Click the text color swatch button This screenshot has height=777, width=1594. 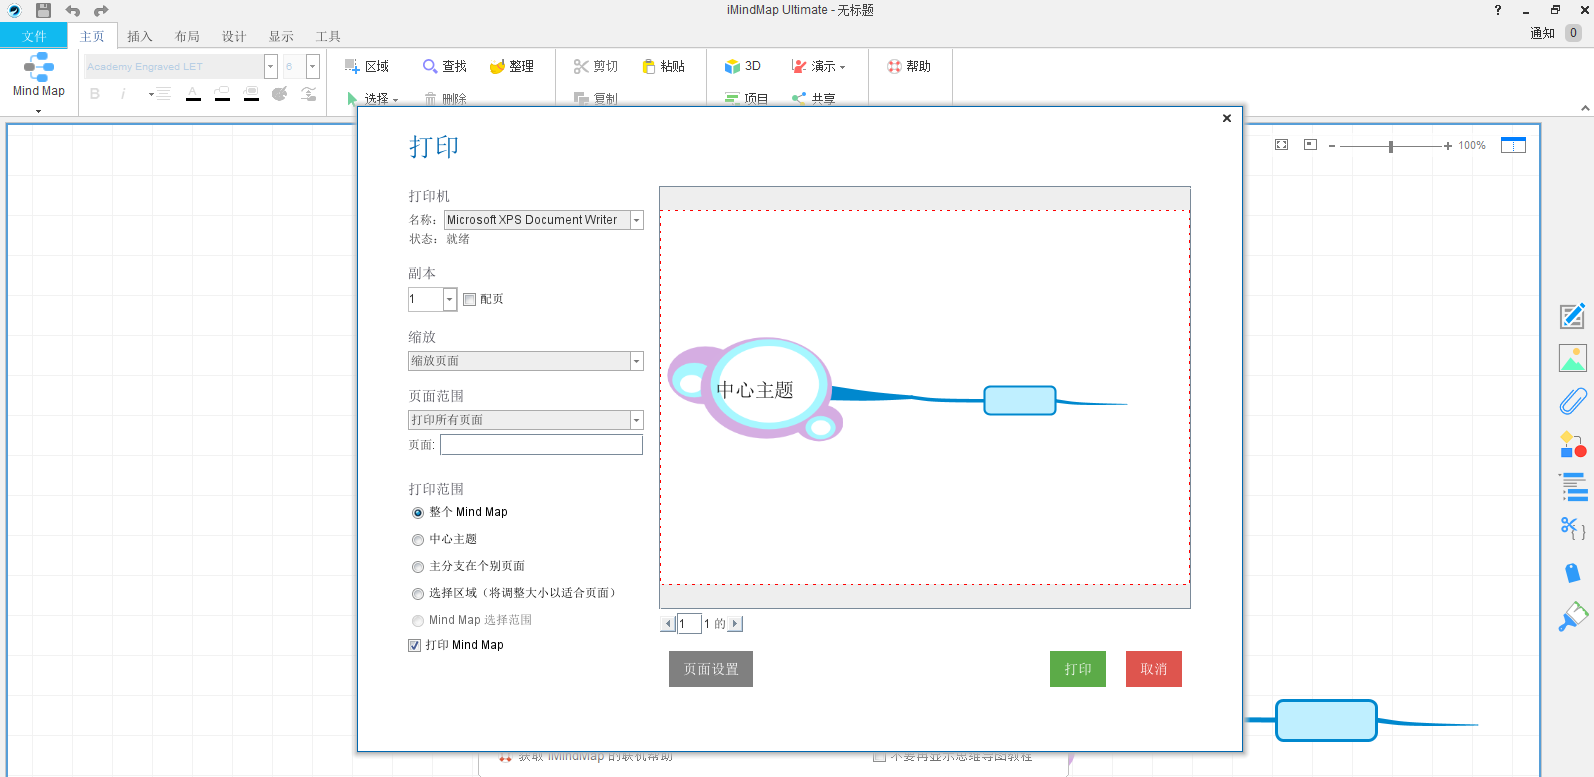pos(193,94)
